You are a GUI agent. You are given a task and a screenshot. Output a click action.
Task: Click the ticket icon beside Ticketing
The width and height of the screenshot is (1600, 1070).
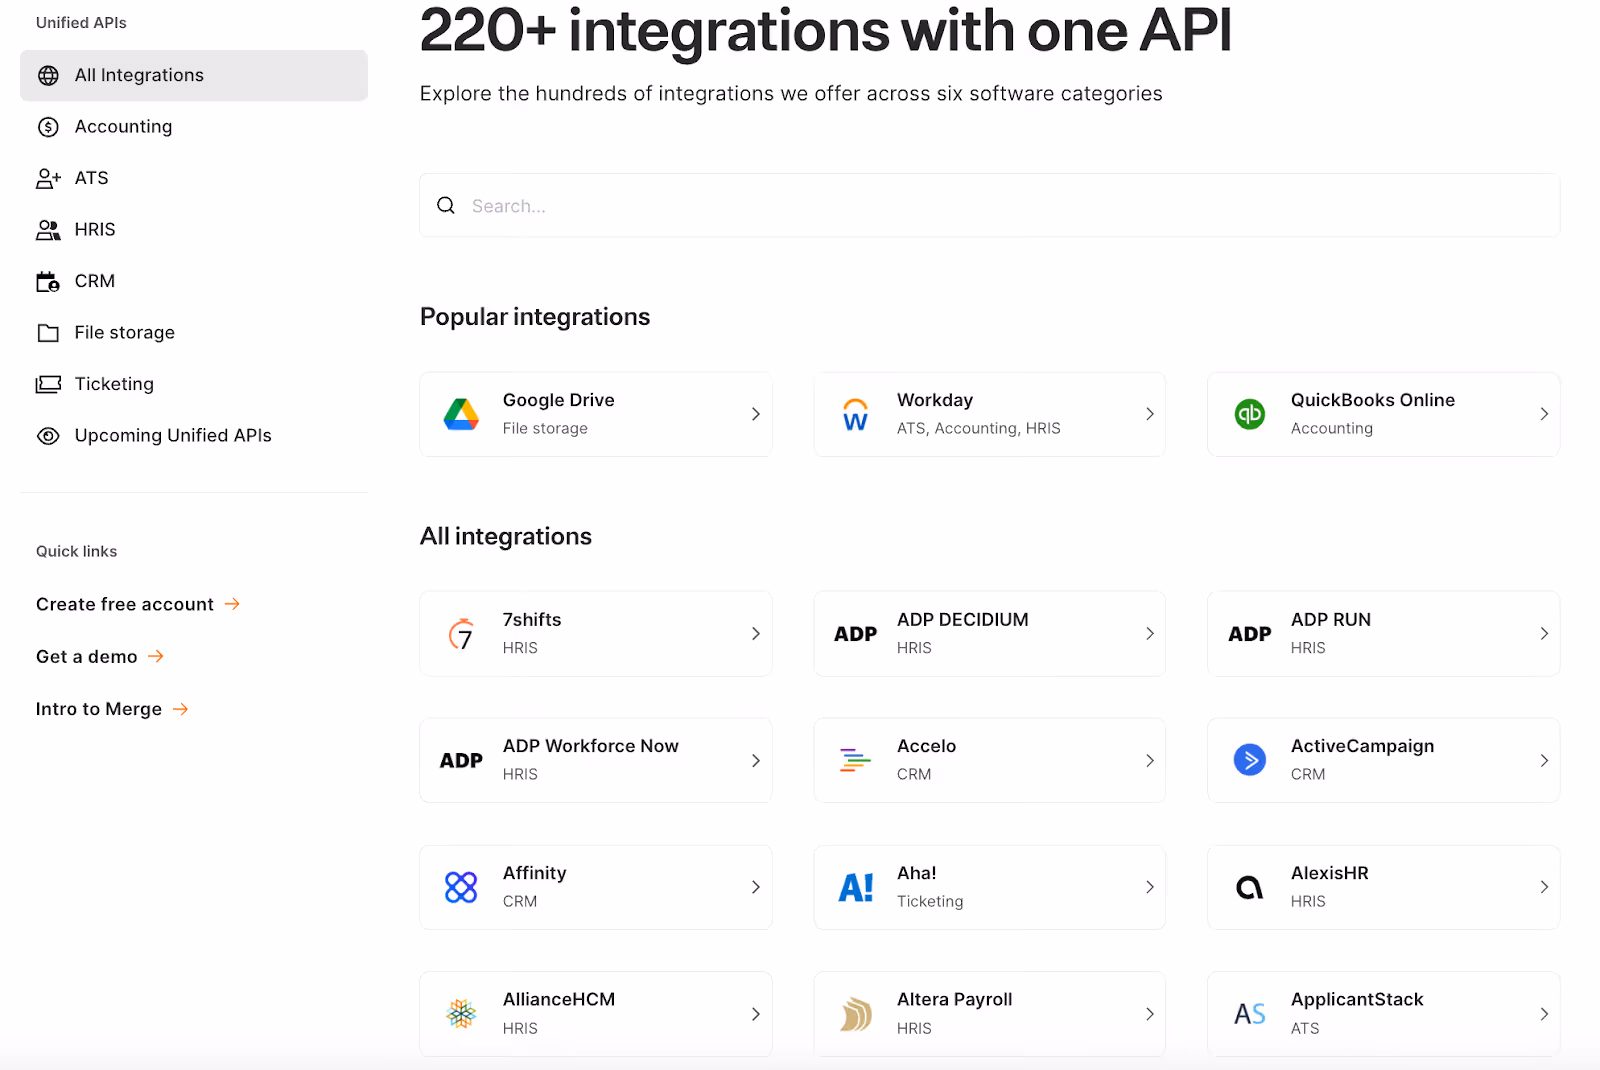(x=48, y=384)
